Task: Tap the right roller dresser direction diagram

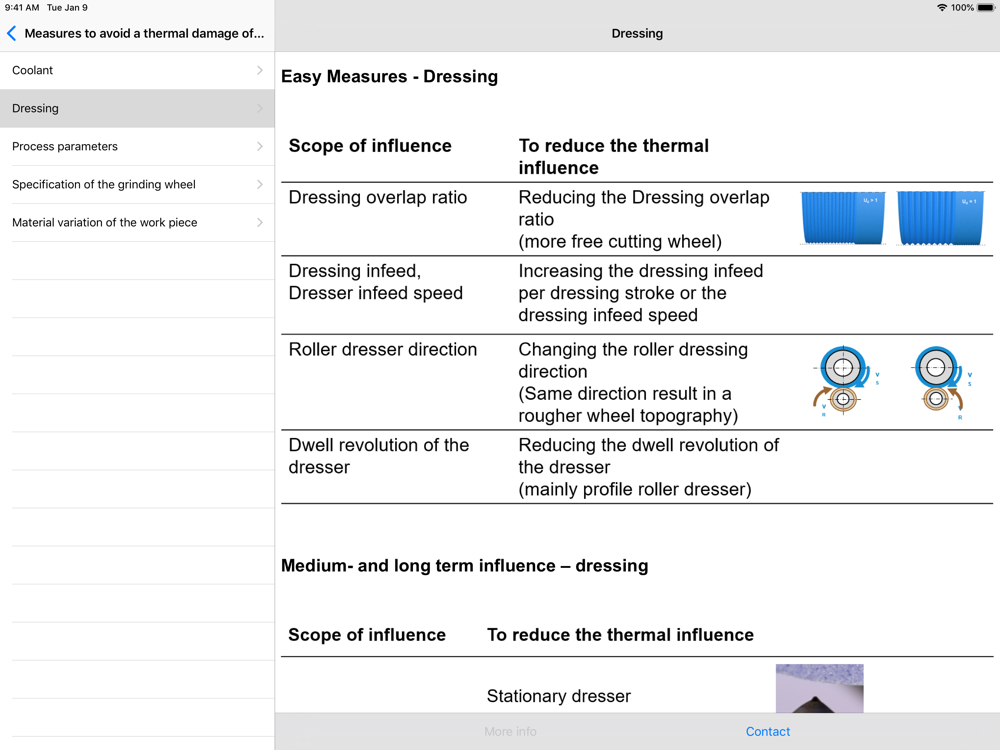Action: (943, 383)
